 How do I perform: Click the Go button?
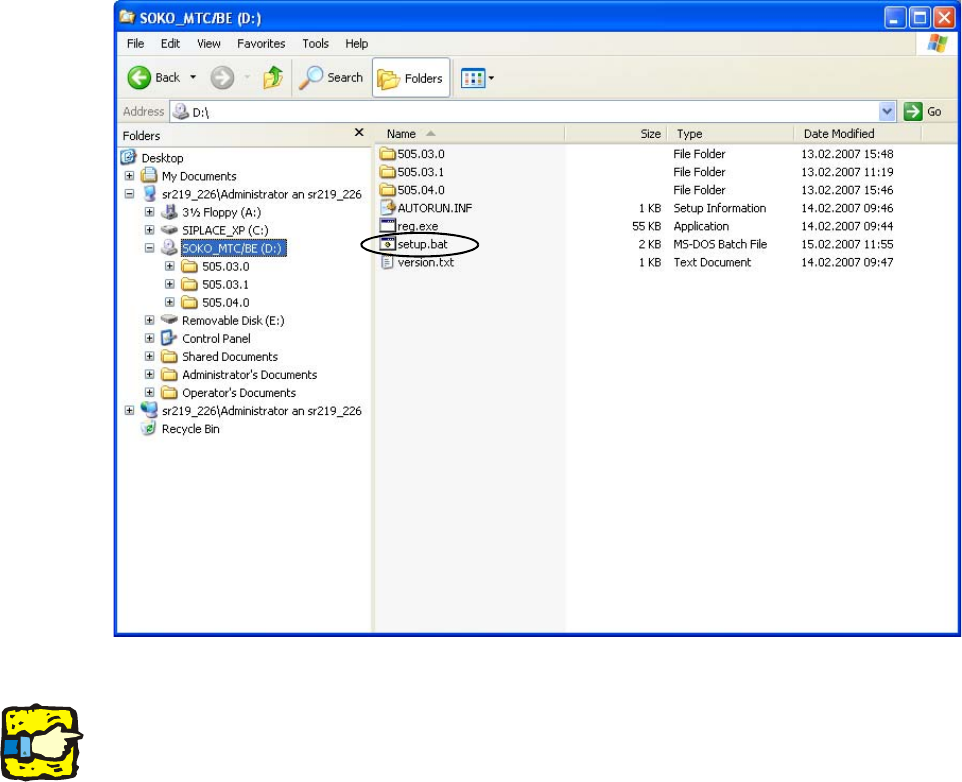923,112
